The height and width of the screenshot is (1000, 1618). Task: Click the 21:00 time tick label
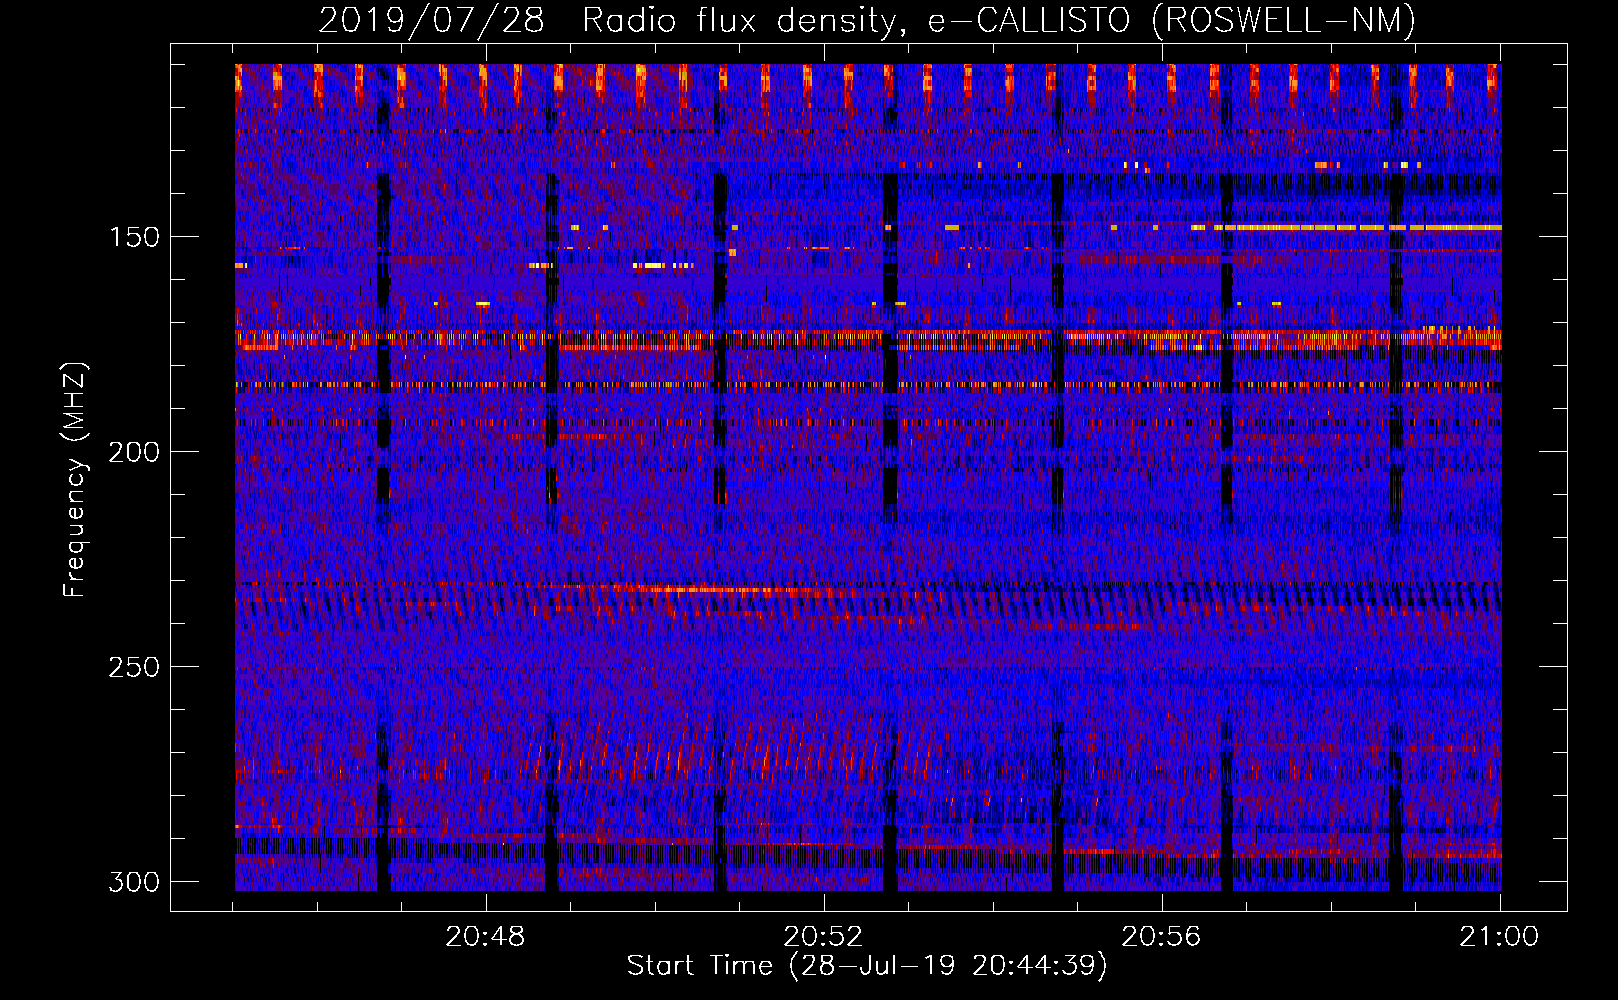pos(1499,937)
